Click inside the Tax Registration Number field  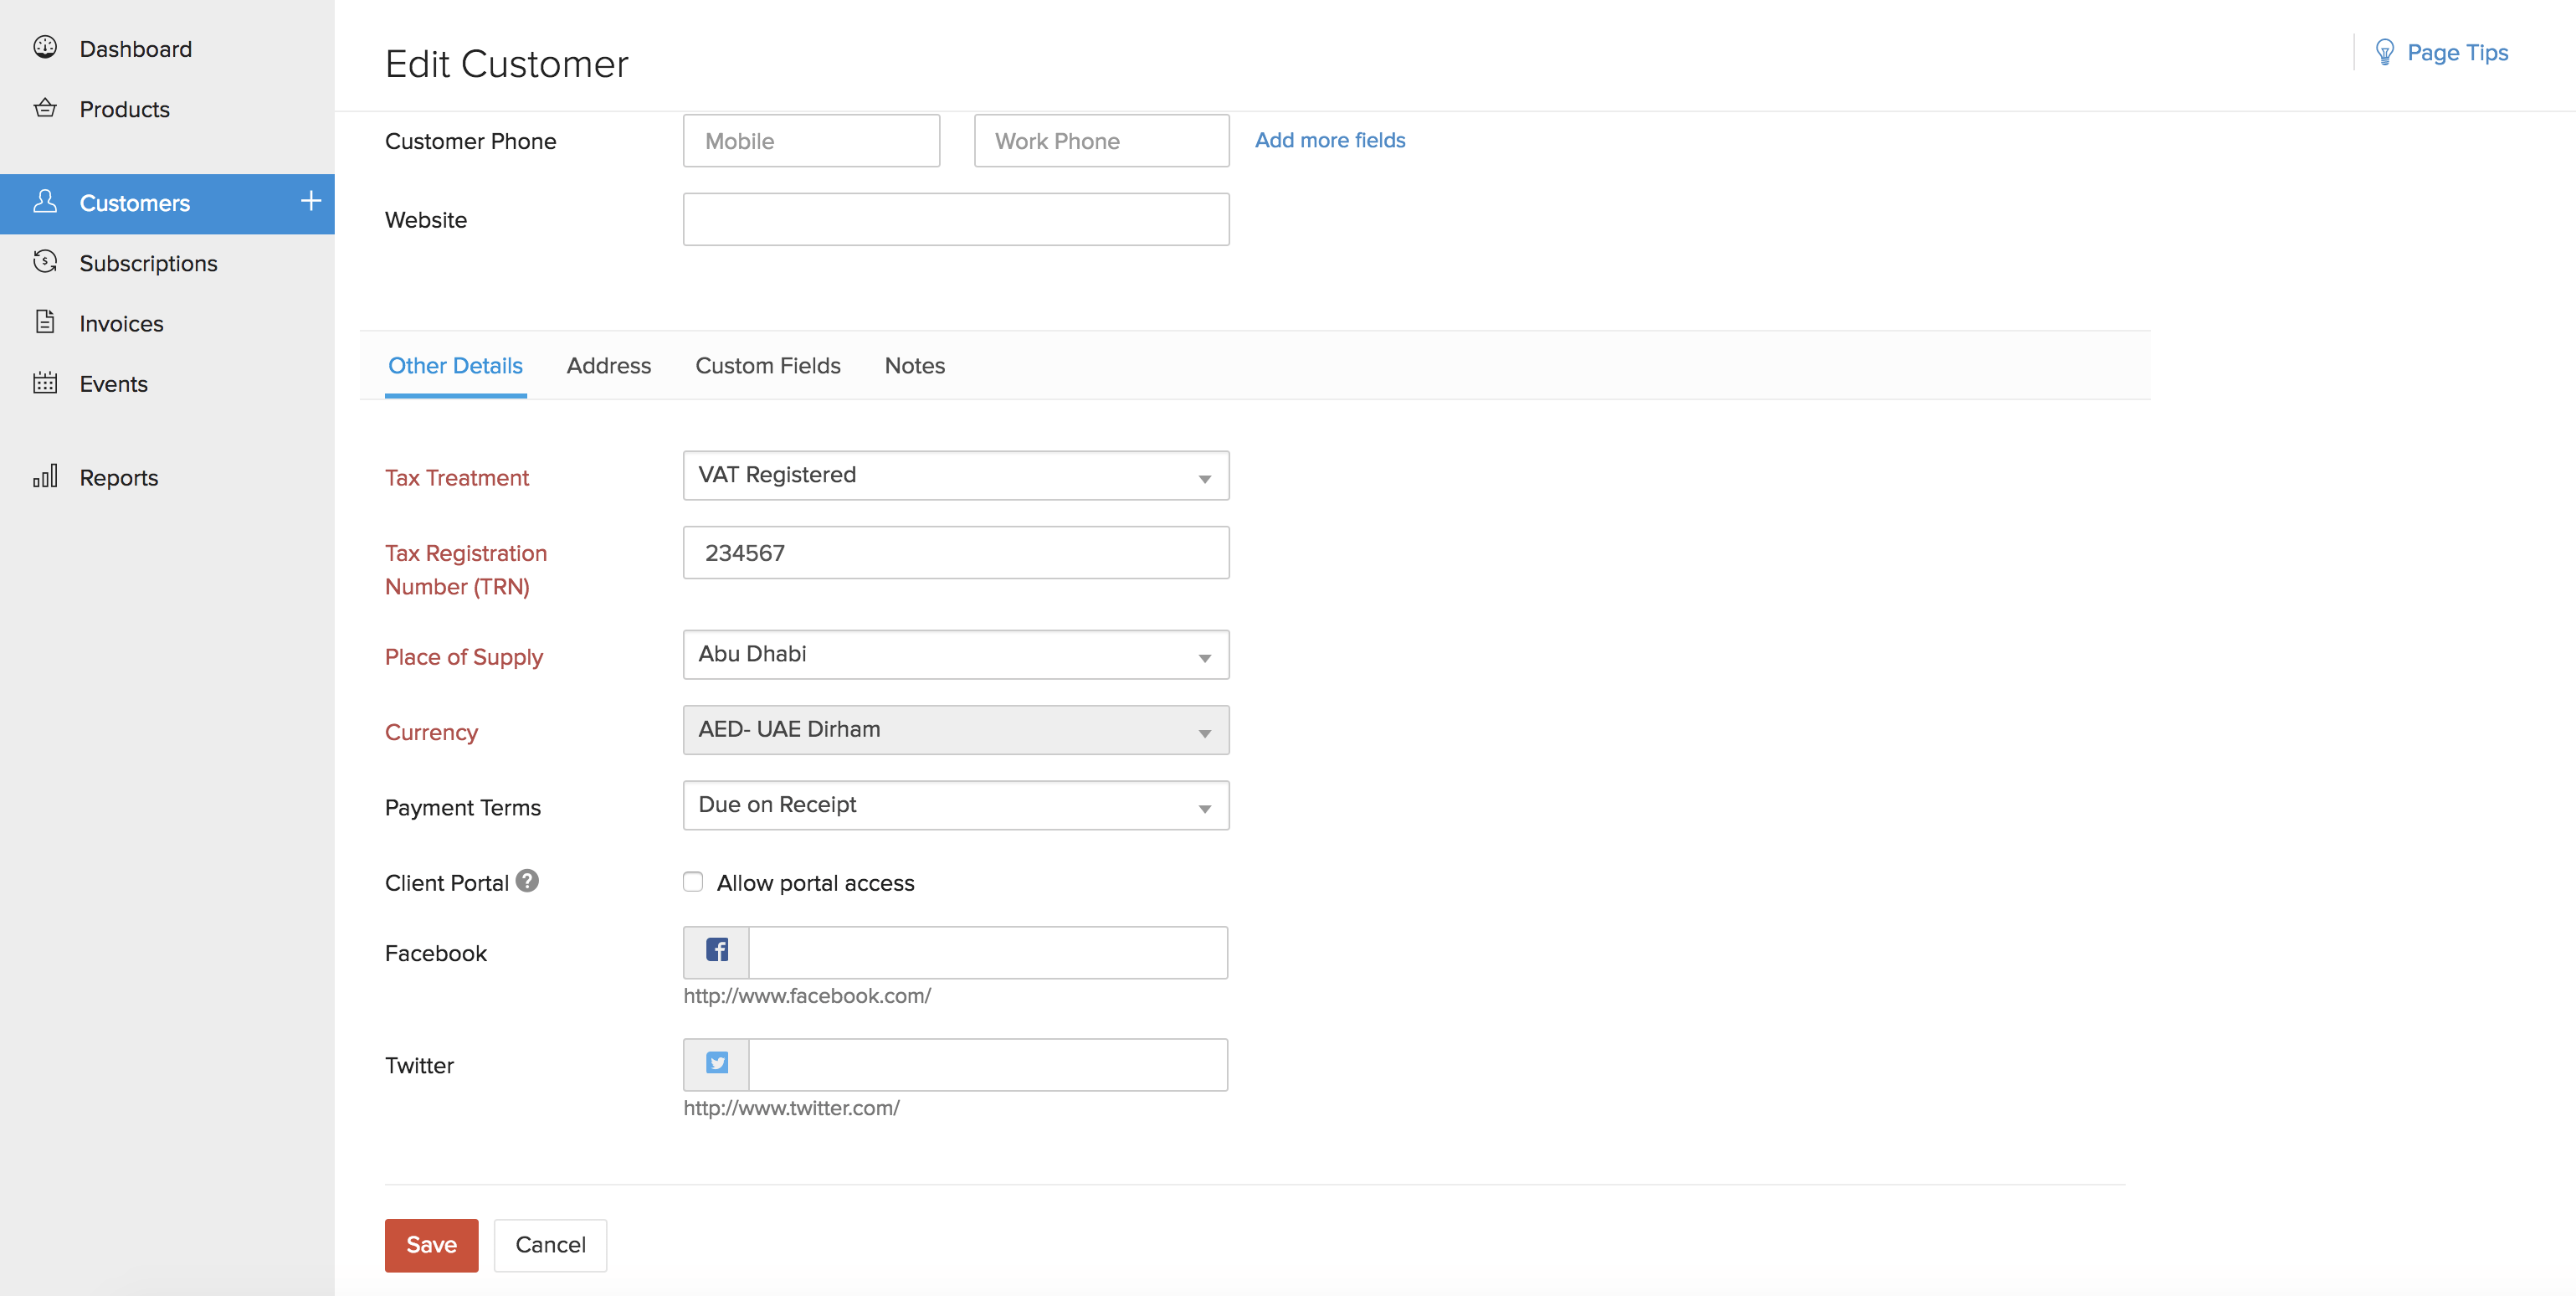click(954, 552)
